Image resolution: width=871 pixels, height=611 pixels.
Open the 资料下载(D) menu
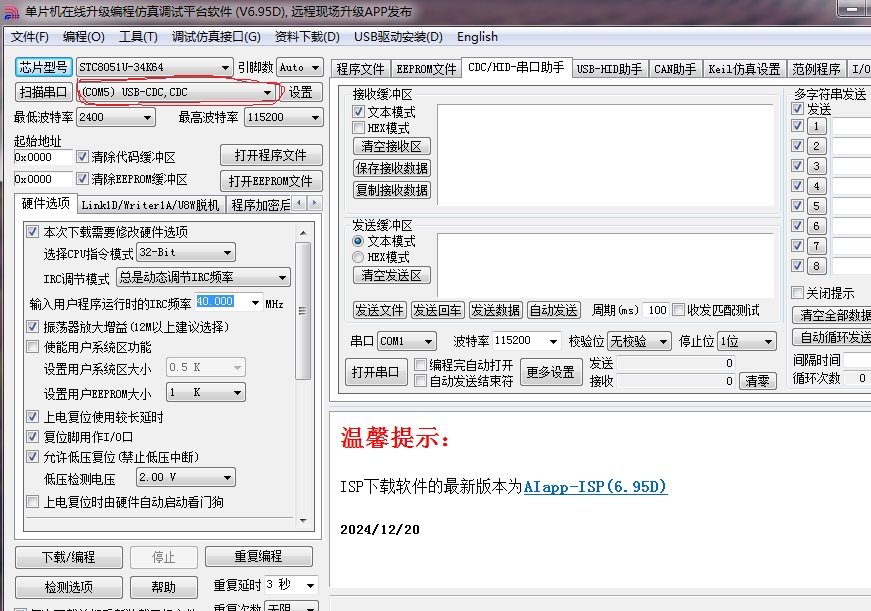[307, 37]
